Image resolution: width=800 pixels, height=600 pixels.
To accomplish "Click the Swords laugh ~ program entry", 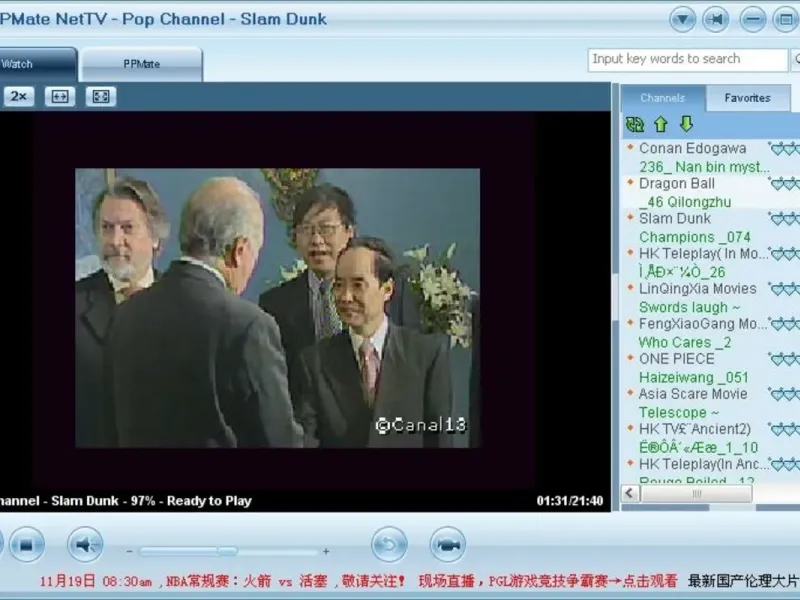I will click(689, 307).
